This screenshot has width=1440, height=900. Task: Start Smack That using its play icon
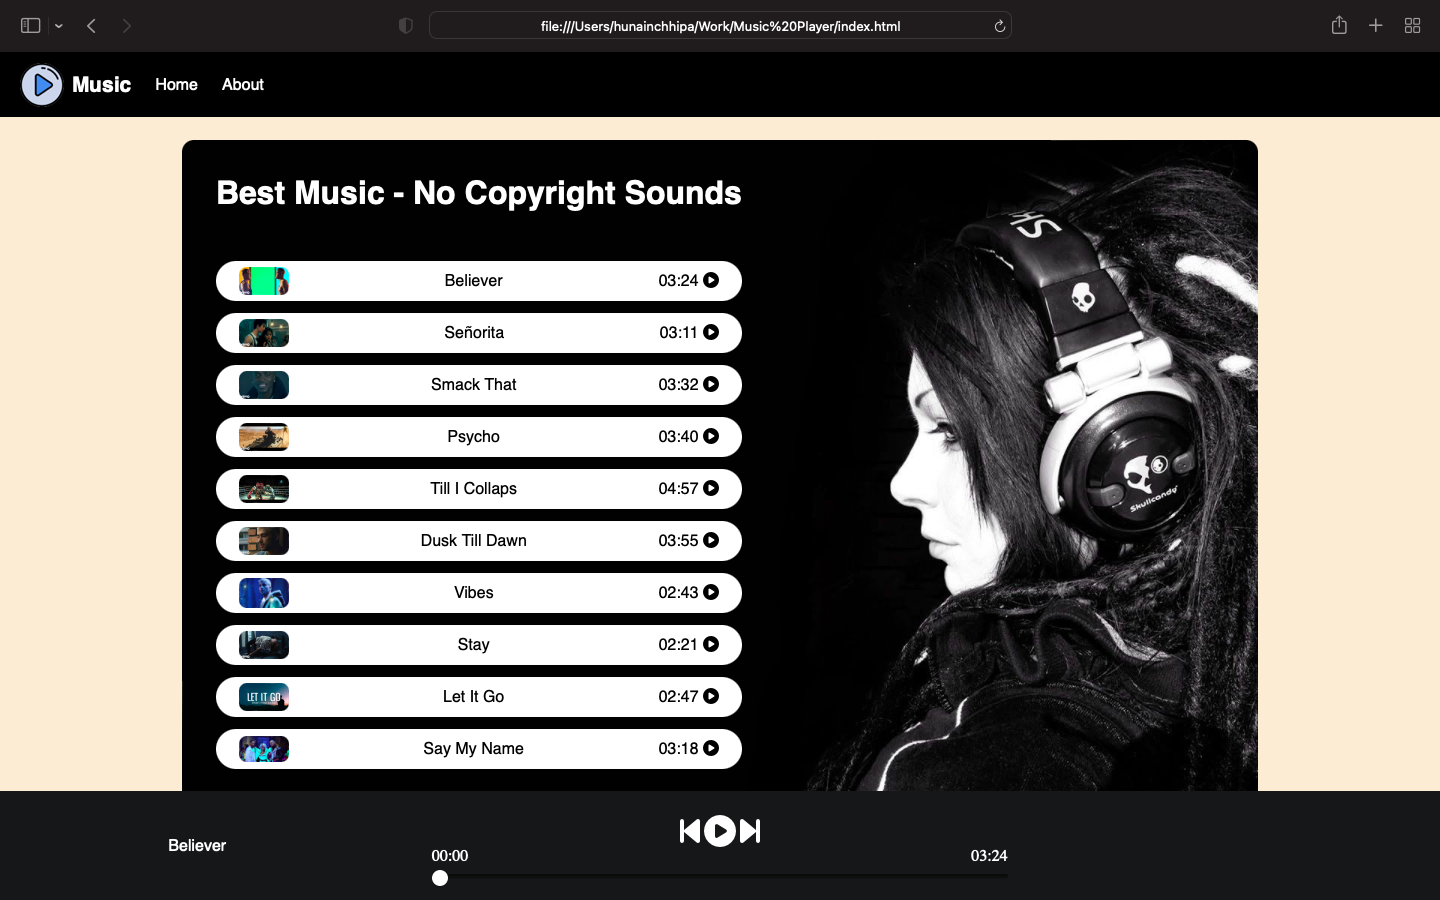(711, 385)
